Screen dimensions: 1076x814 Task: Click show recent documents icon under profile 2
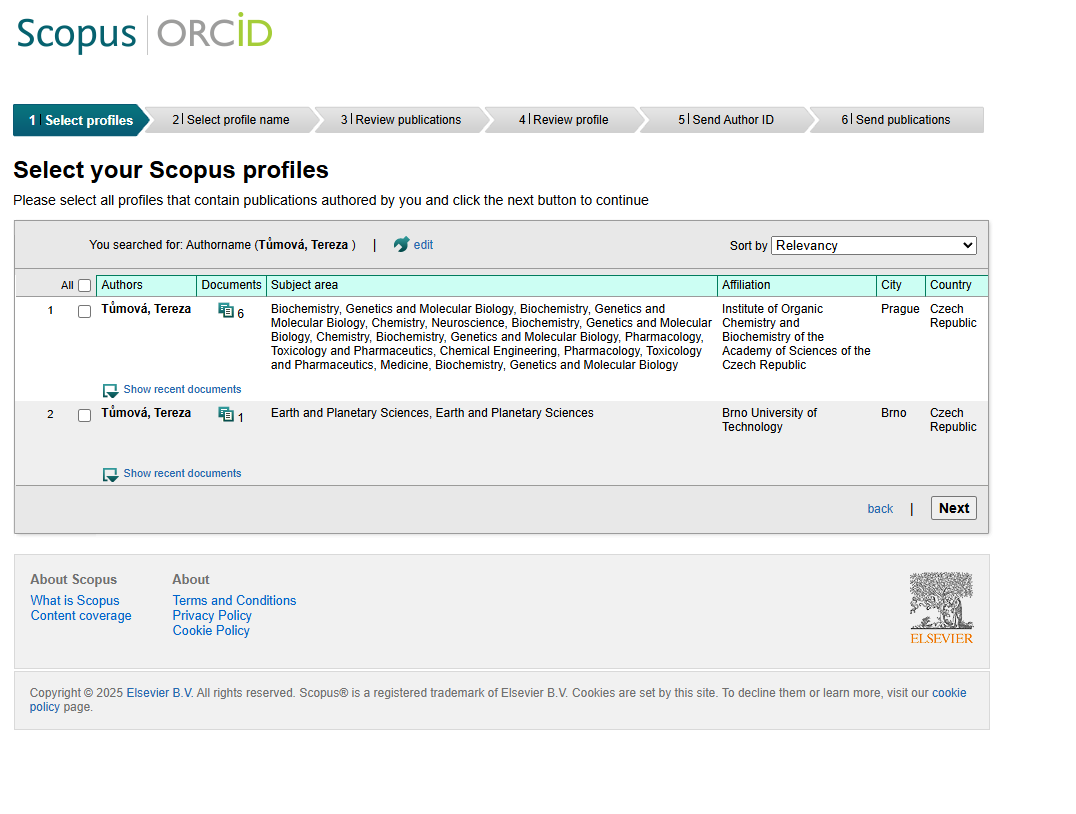(110, 475)
